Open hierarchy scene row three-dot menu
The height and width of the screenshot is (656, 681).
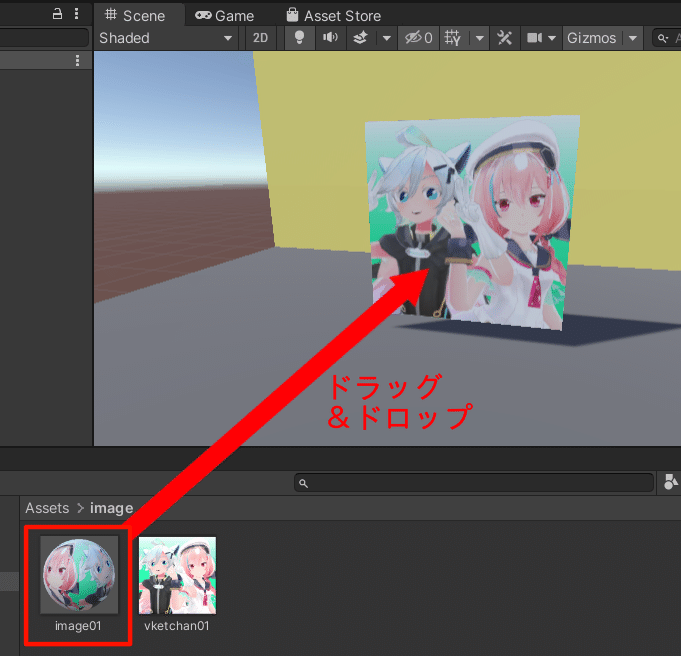pos(77,60)
